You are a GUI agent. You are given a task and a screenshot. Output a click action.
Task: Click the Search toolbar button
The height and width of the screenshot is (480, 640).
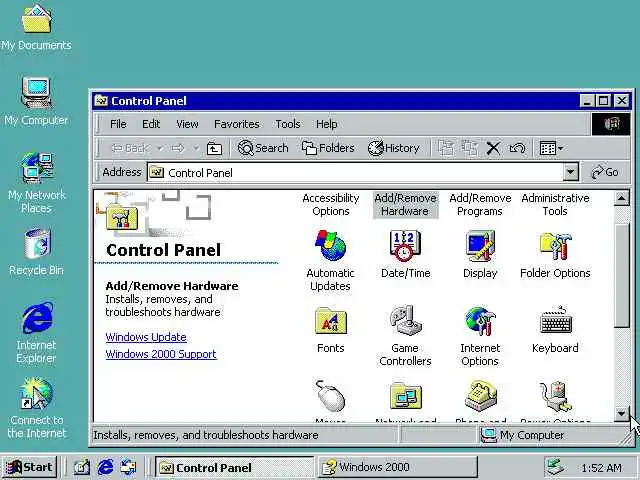263,148
